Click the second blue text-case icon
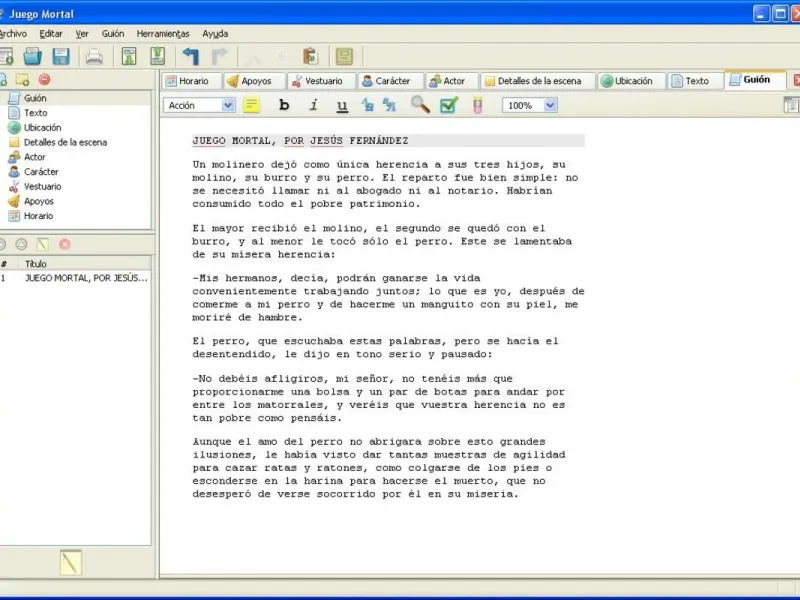 (x=389, y=105)
